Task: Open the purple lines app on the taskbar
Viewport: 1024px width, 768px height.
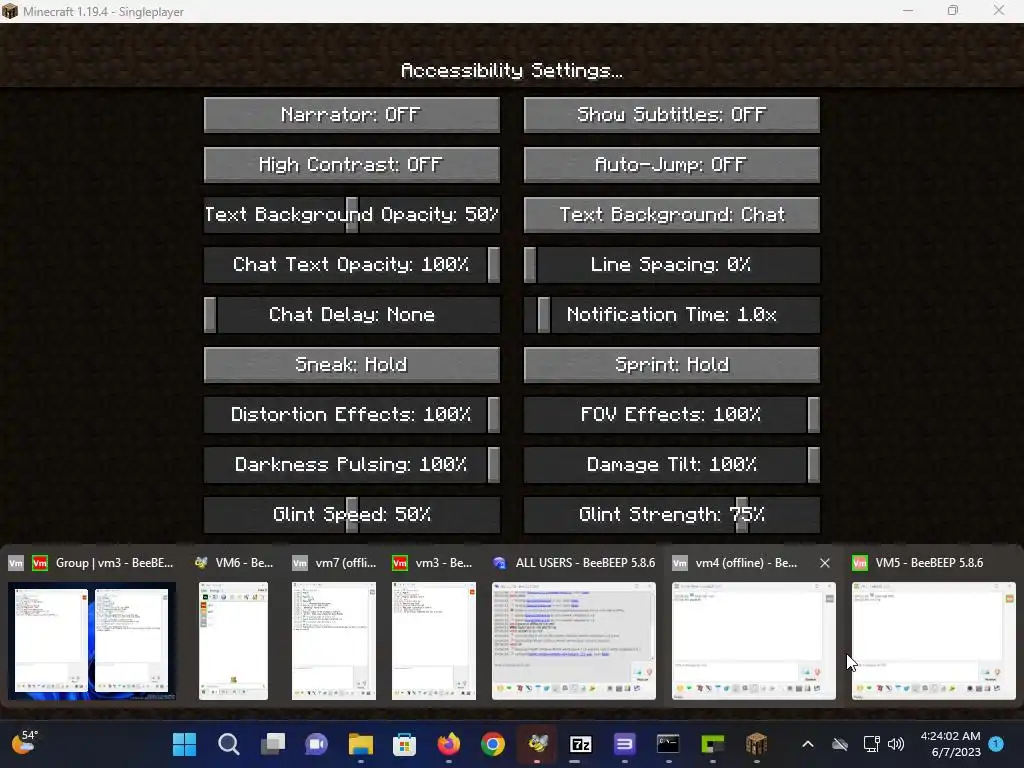Action: coord(624,744)
